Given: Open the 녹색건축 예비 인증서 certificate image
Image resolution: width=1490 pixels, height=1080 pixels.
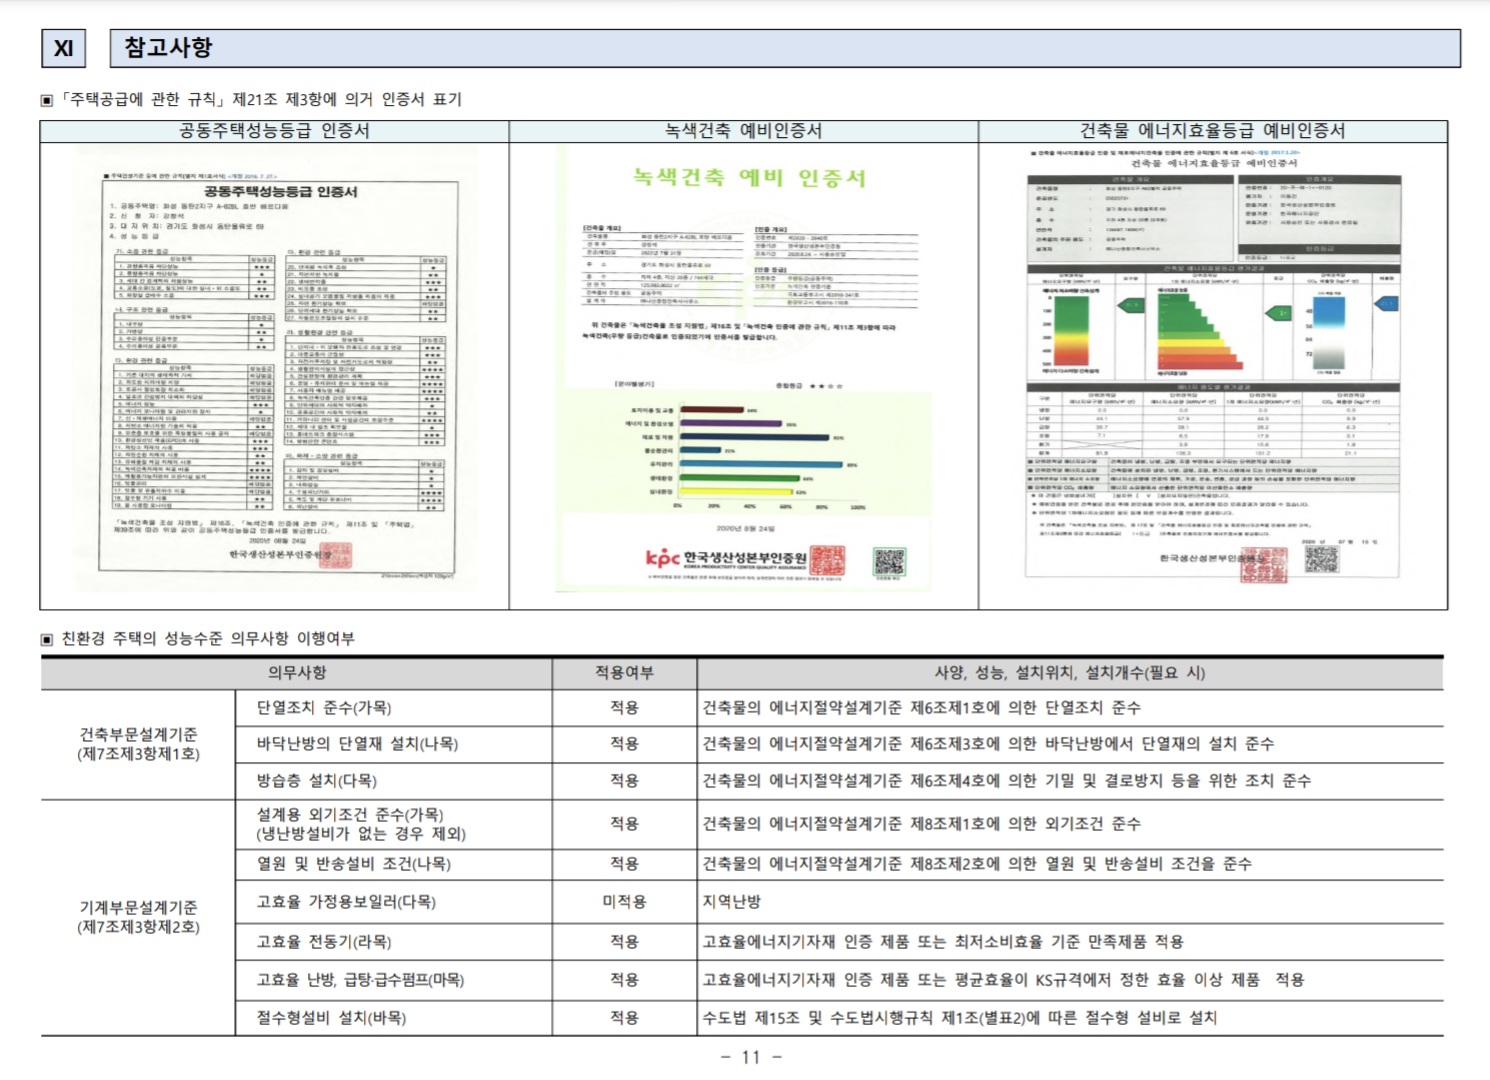Looking at the screenshot, I should point(745,370).
